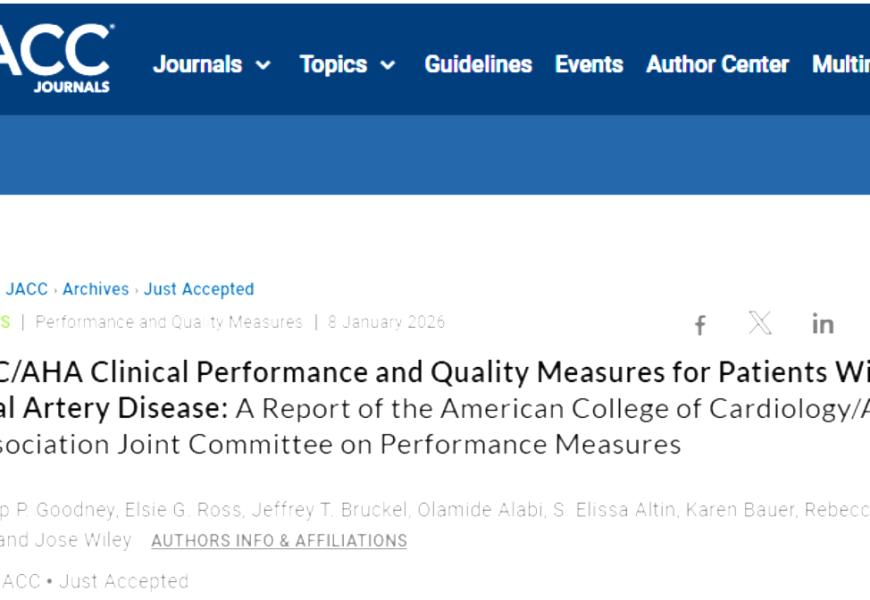Navigate to the Archives breadcrumb
This screenshot has width=870, height=600.
pyautogui.click(x=96, y=289)
